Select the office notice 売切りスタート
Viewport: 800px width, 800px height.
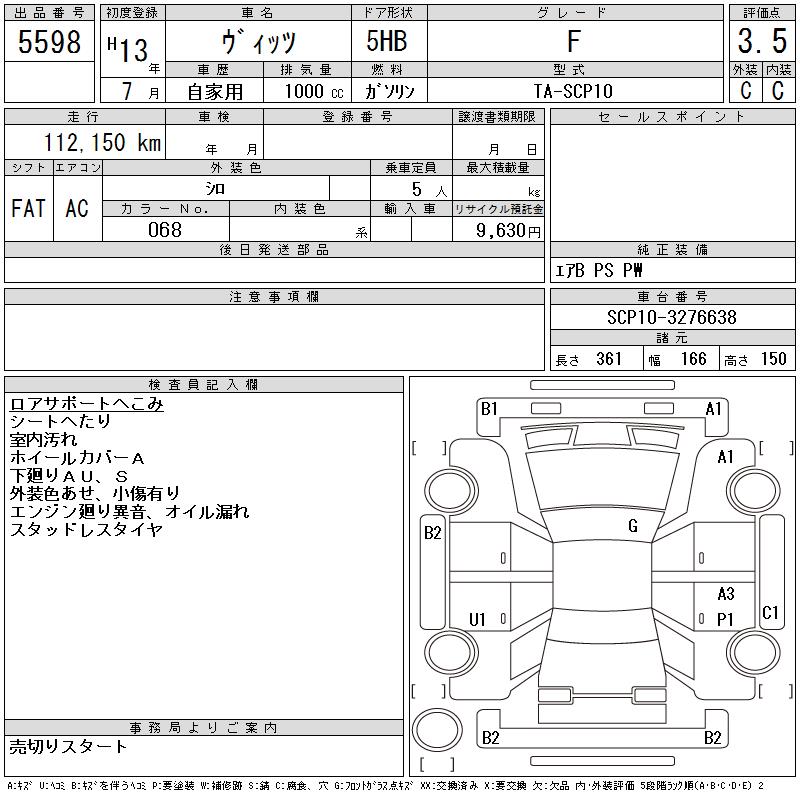click(x=68, y=747)
